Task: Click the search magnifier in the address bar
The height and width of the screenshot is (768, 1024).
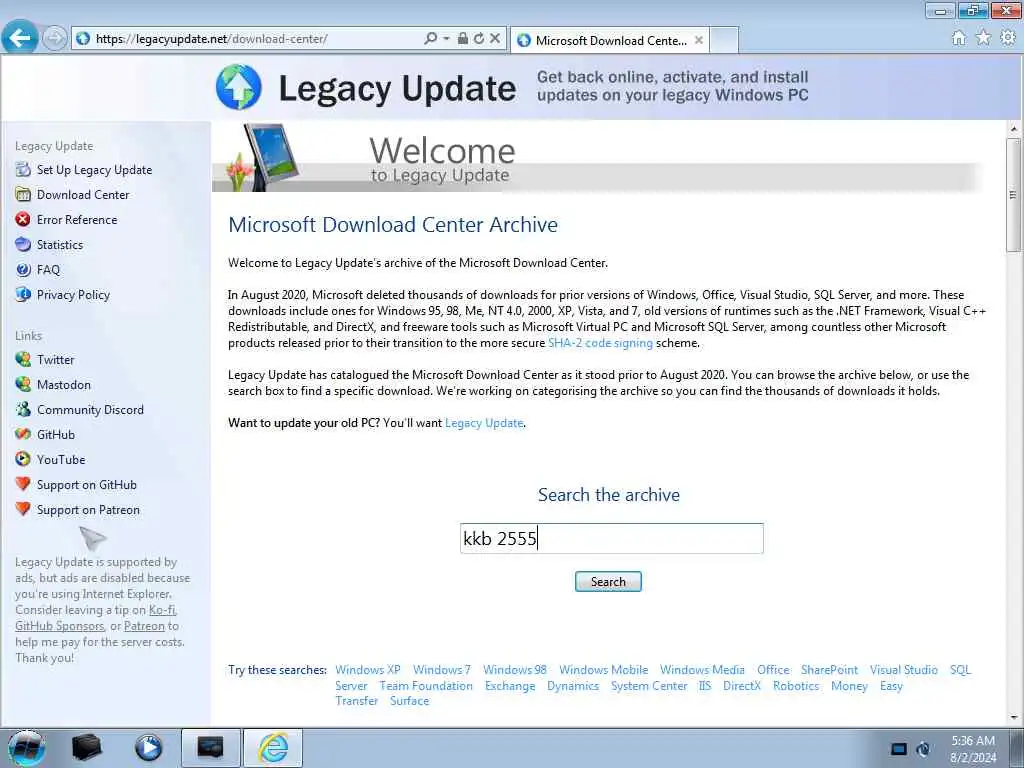Action: coord(430,39)
